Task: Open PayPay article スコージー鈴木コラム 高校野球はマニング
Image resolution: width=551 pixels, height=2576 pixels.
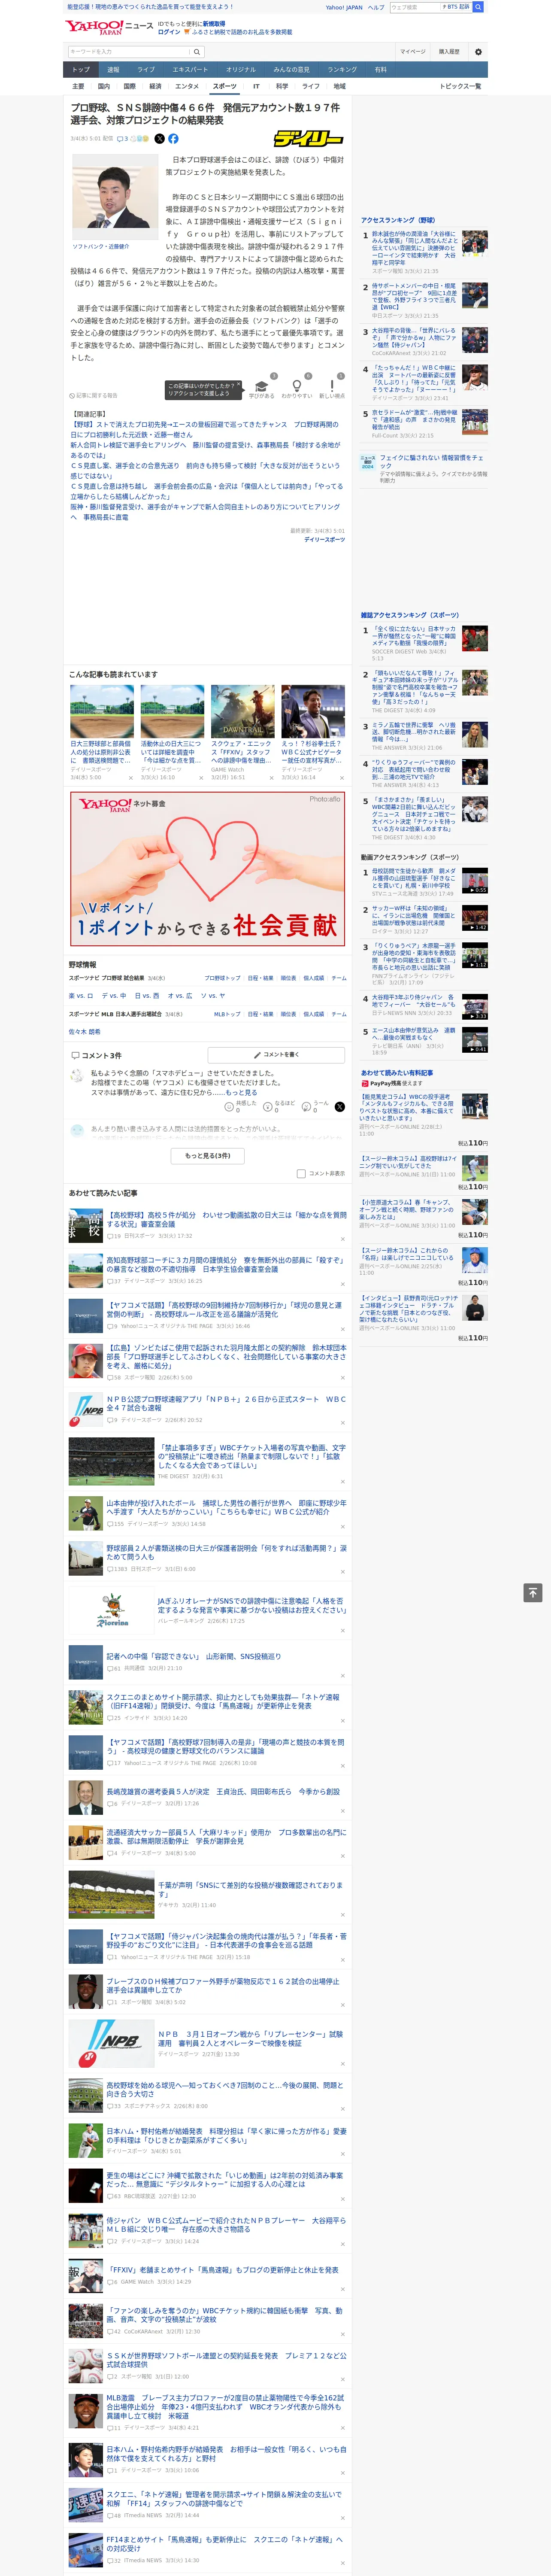Action: [408, 1163]
